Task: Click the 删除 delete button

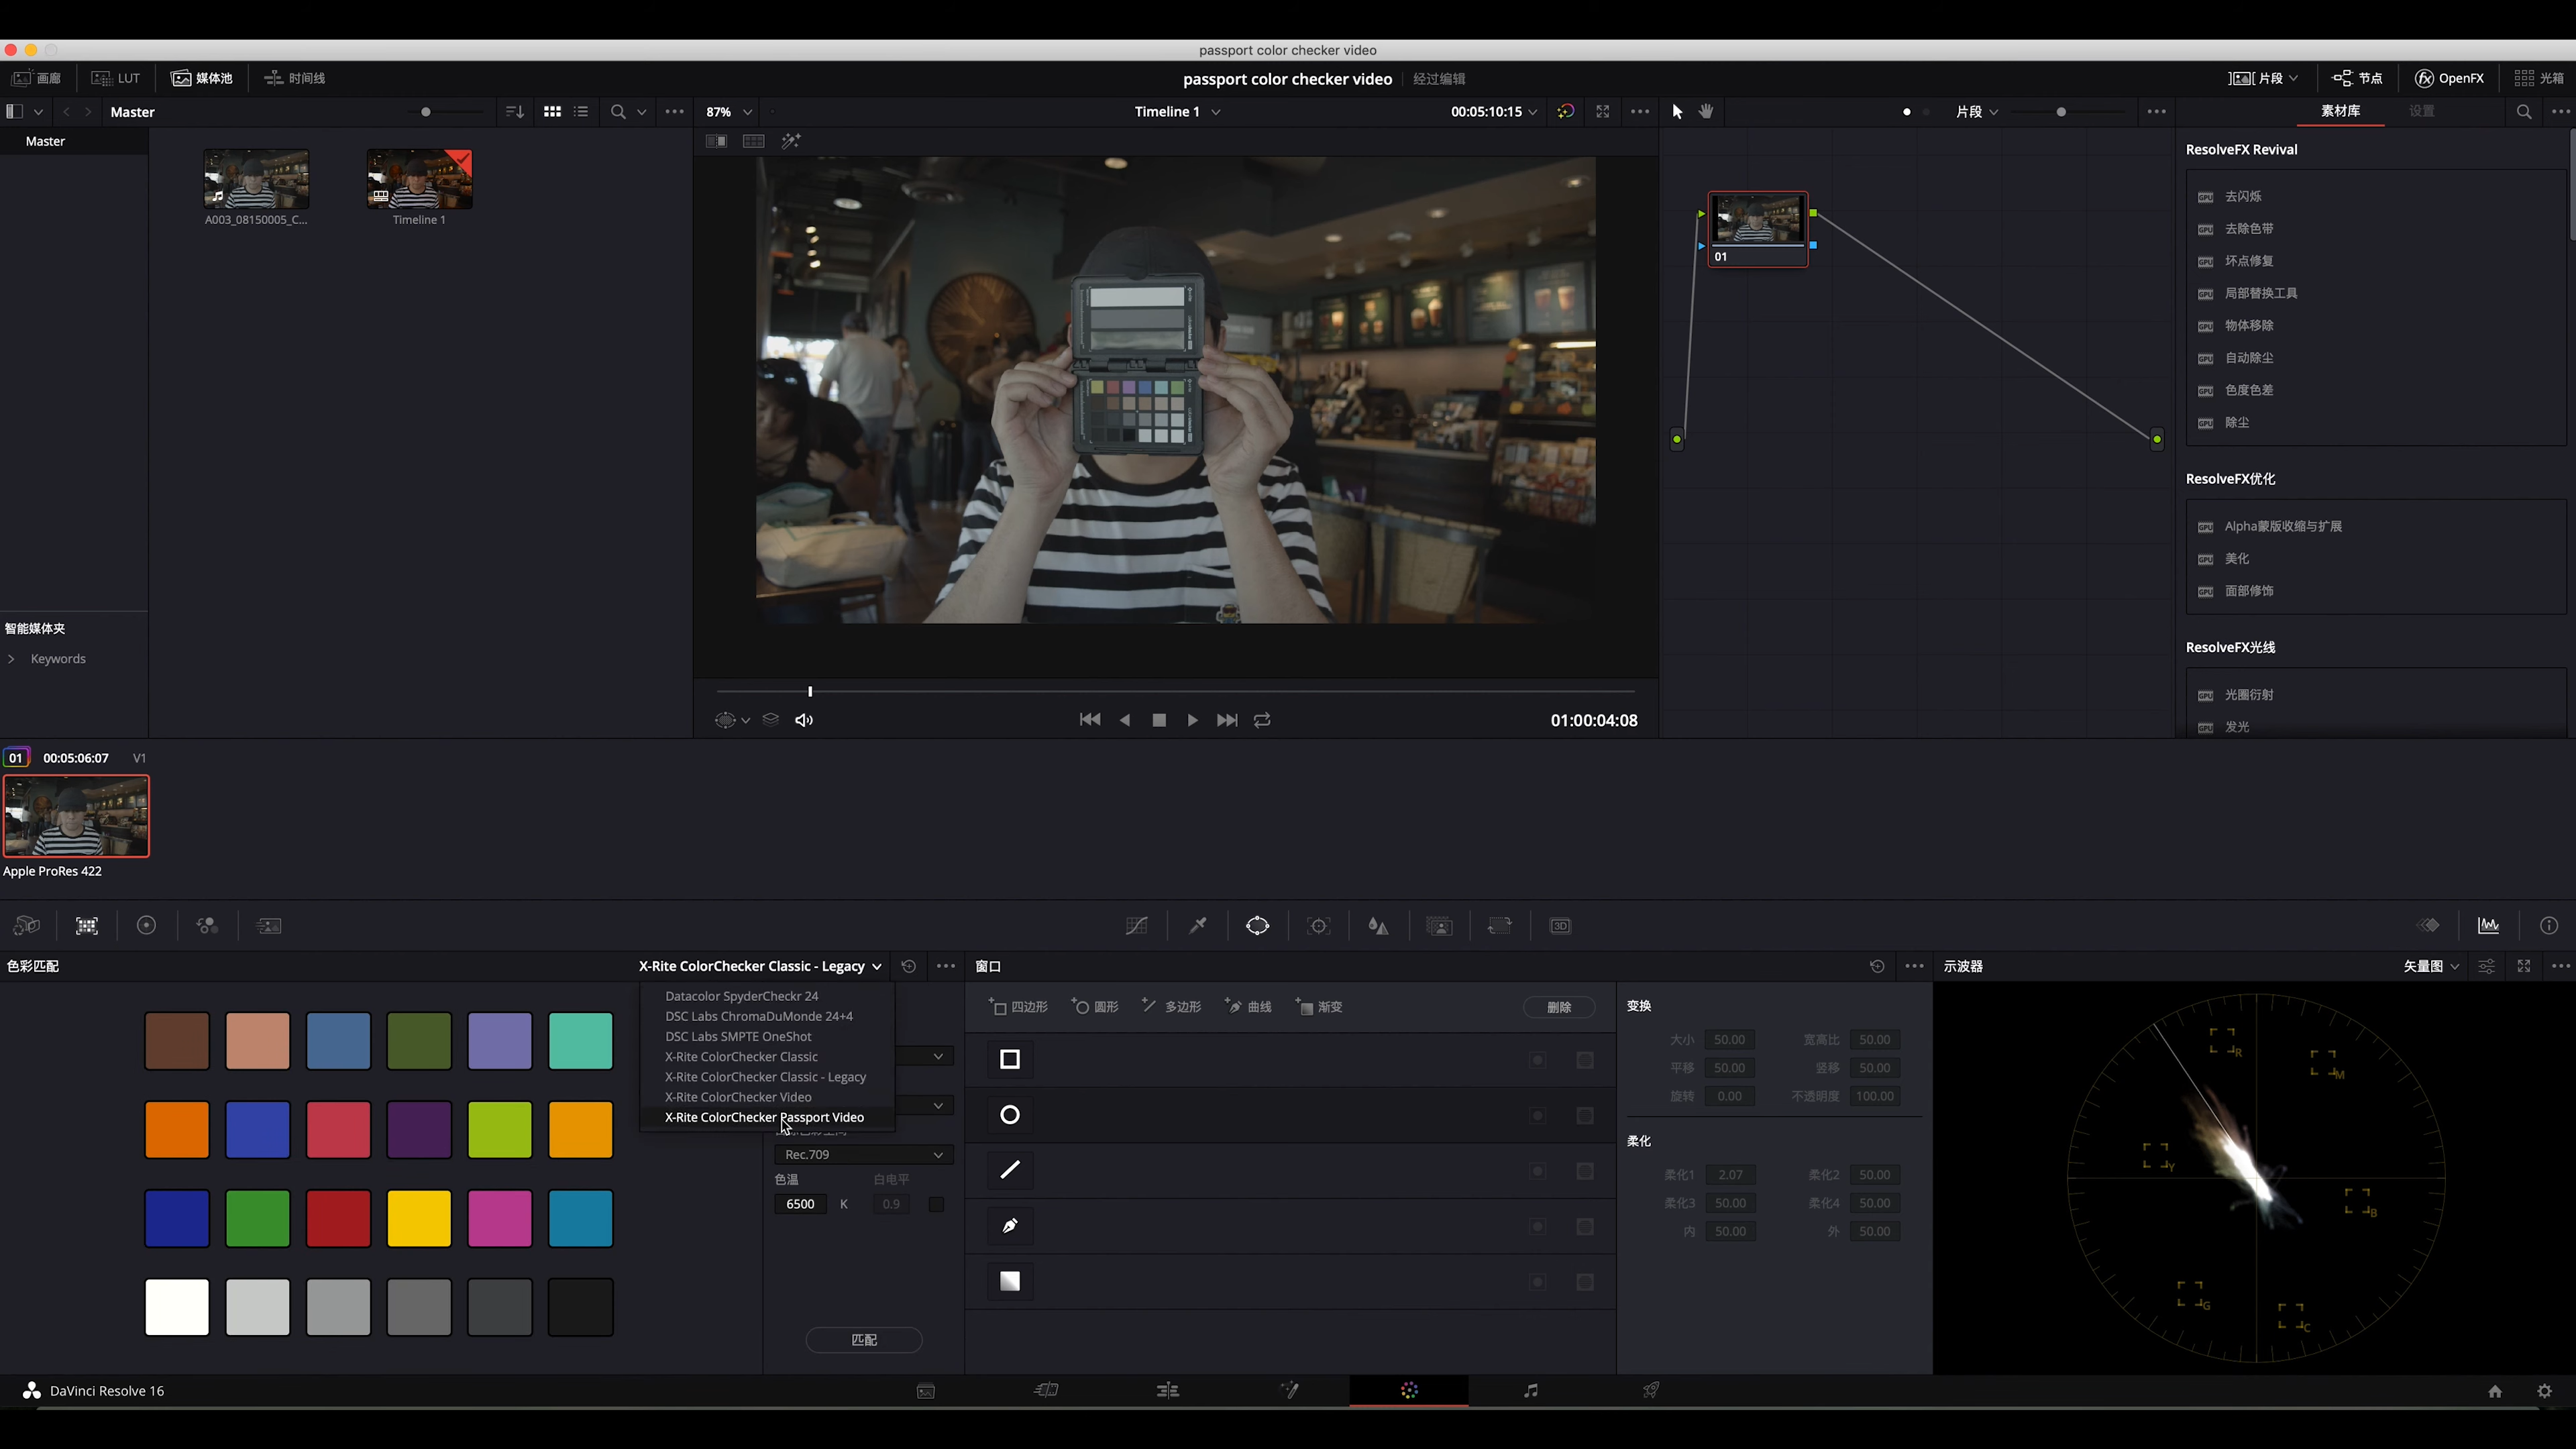Action: (x=1558, y=1007)
